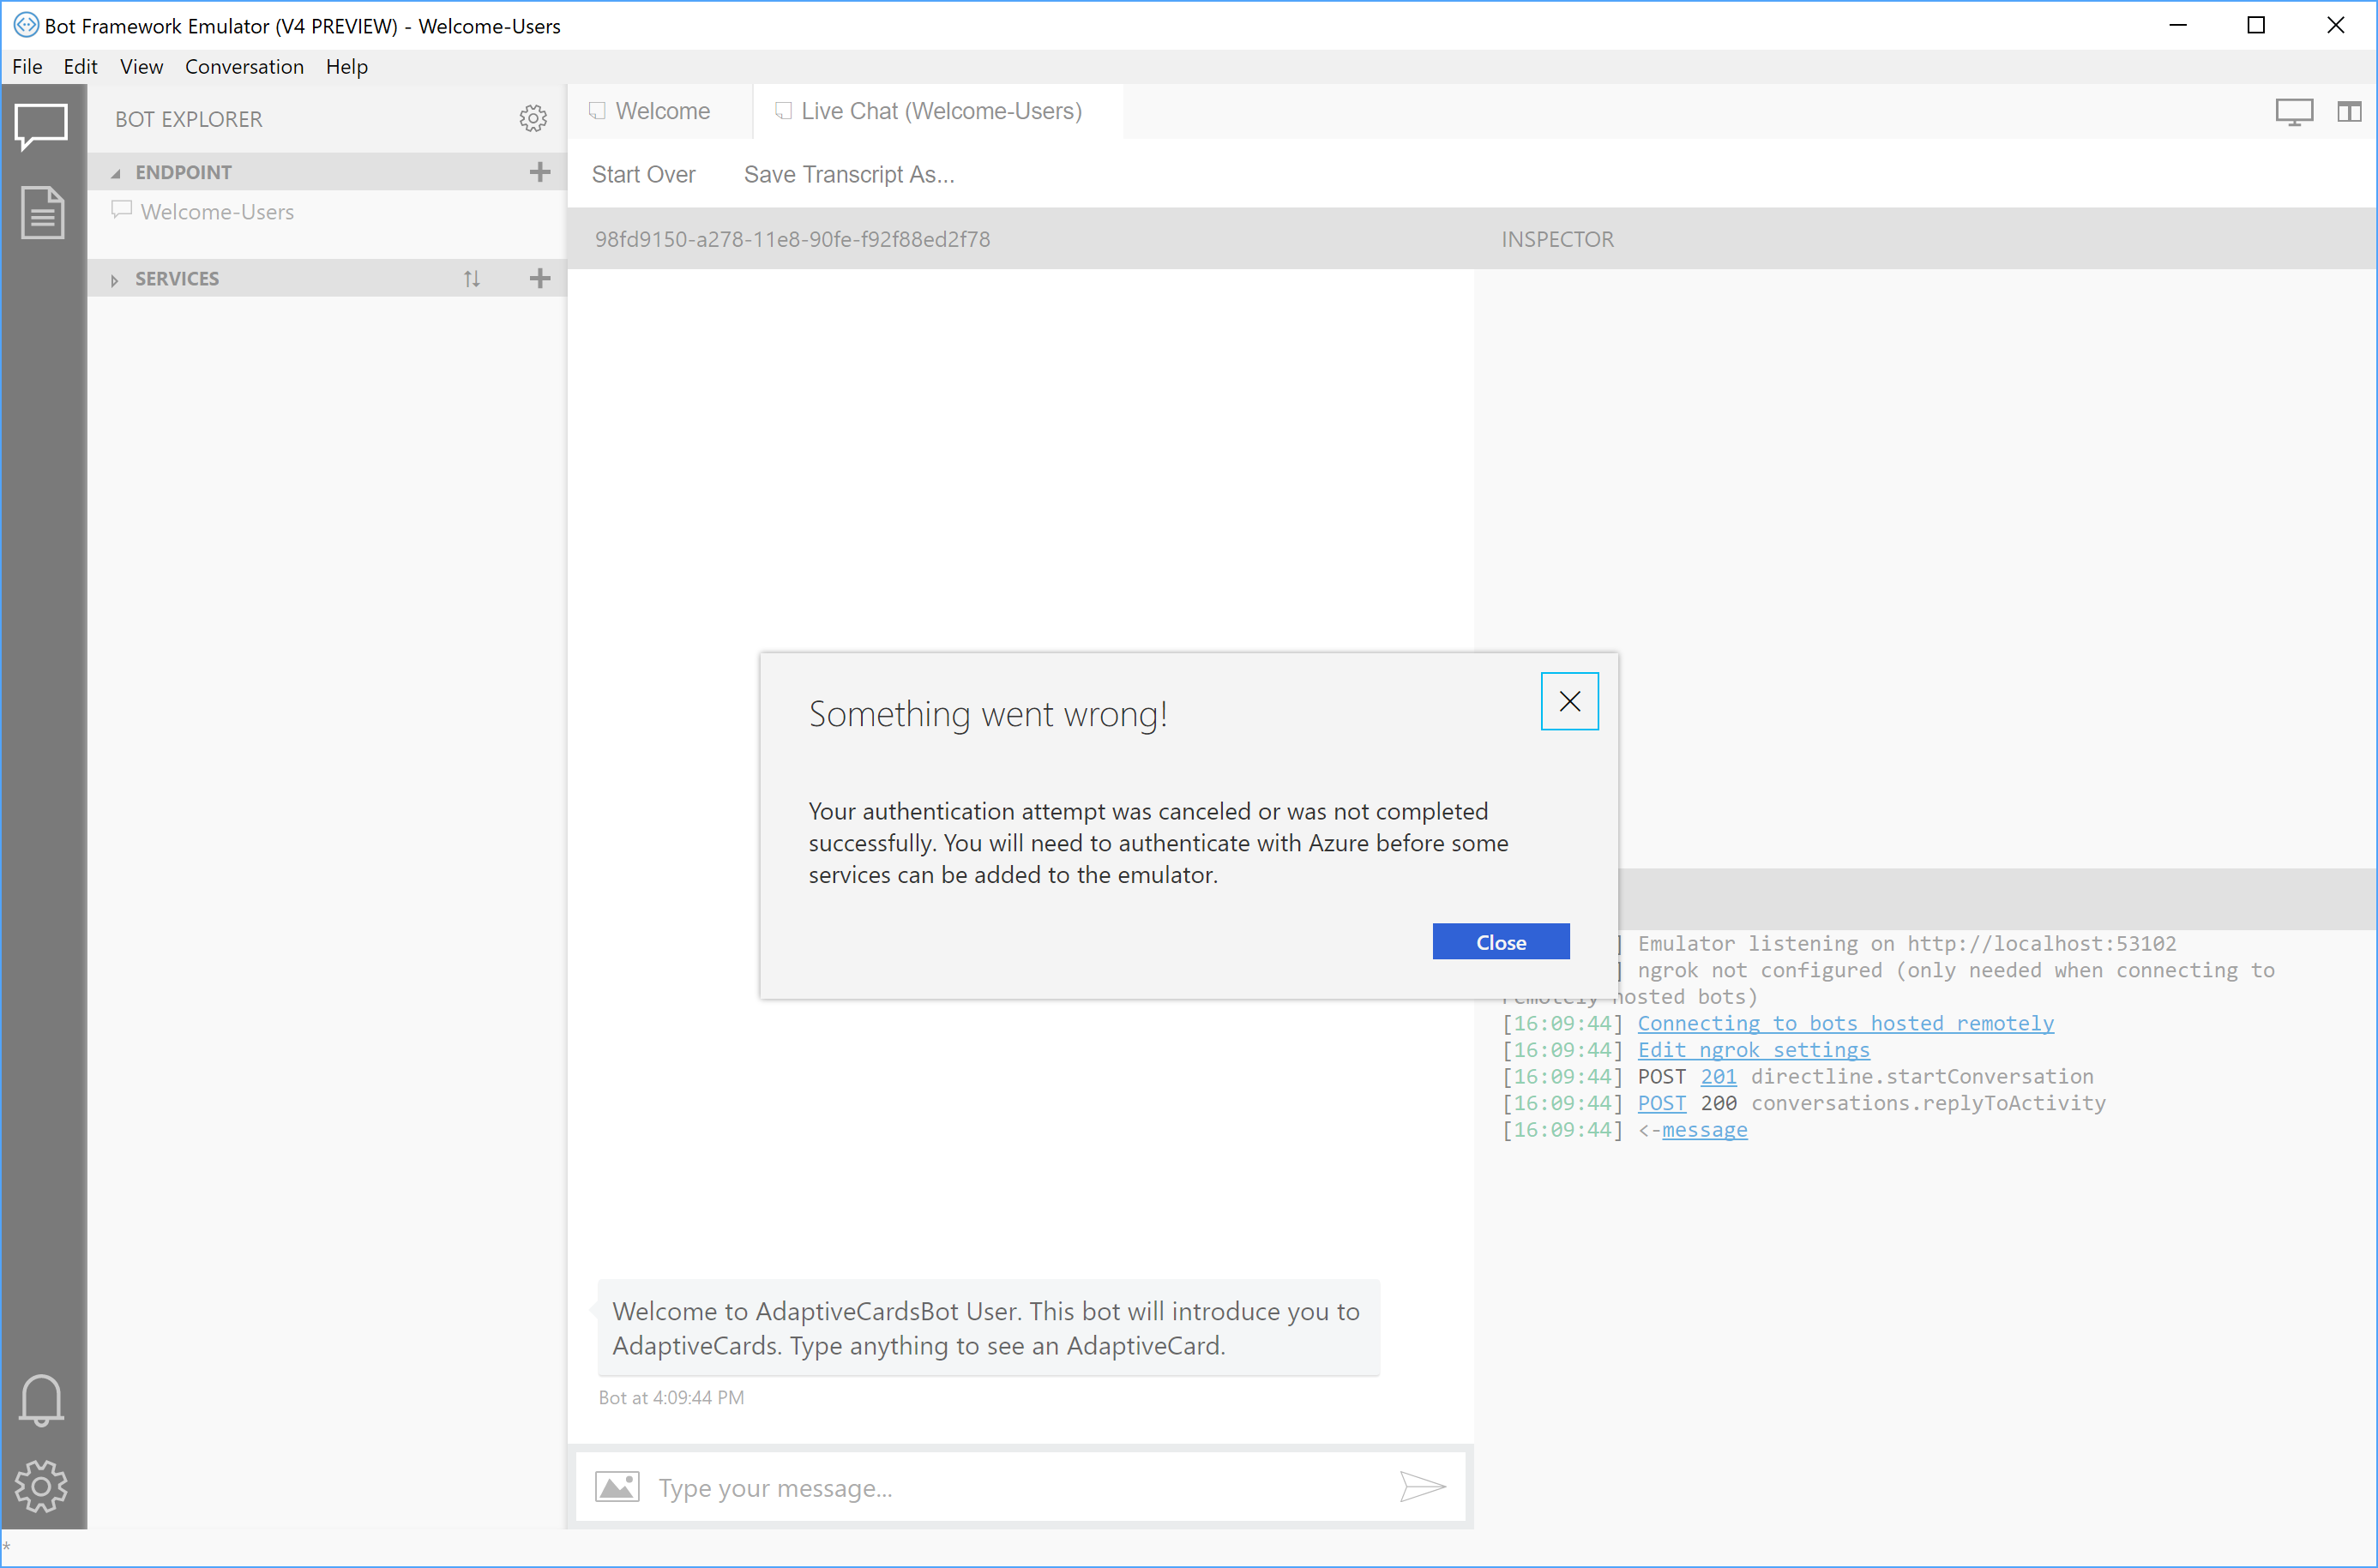Close the Something went wrong dialog
Viewport: 2378px width, 1568px height.
1569,701
